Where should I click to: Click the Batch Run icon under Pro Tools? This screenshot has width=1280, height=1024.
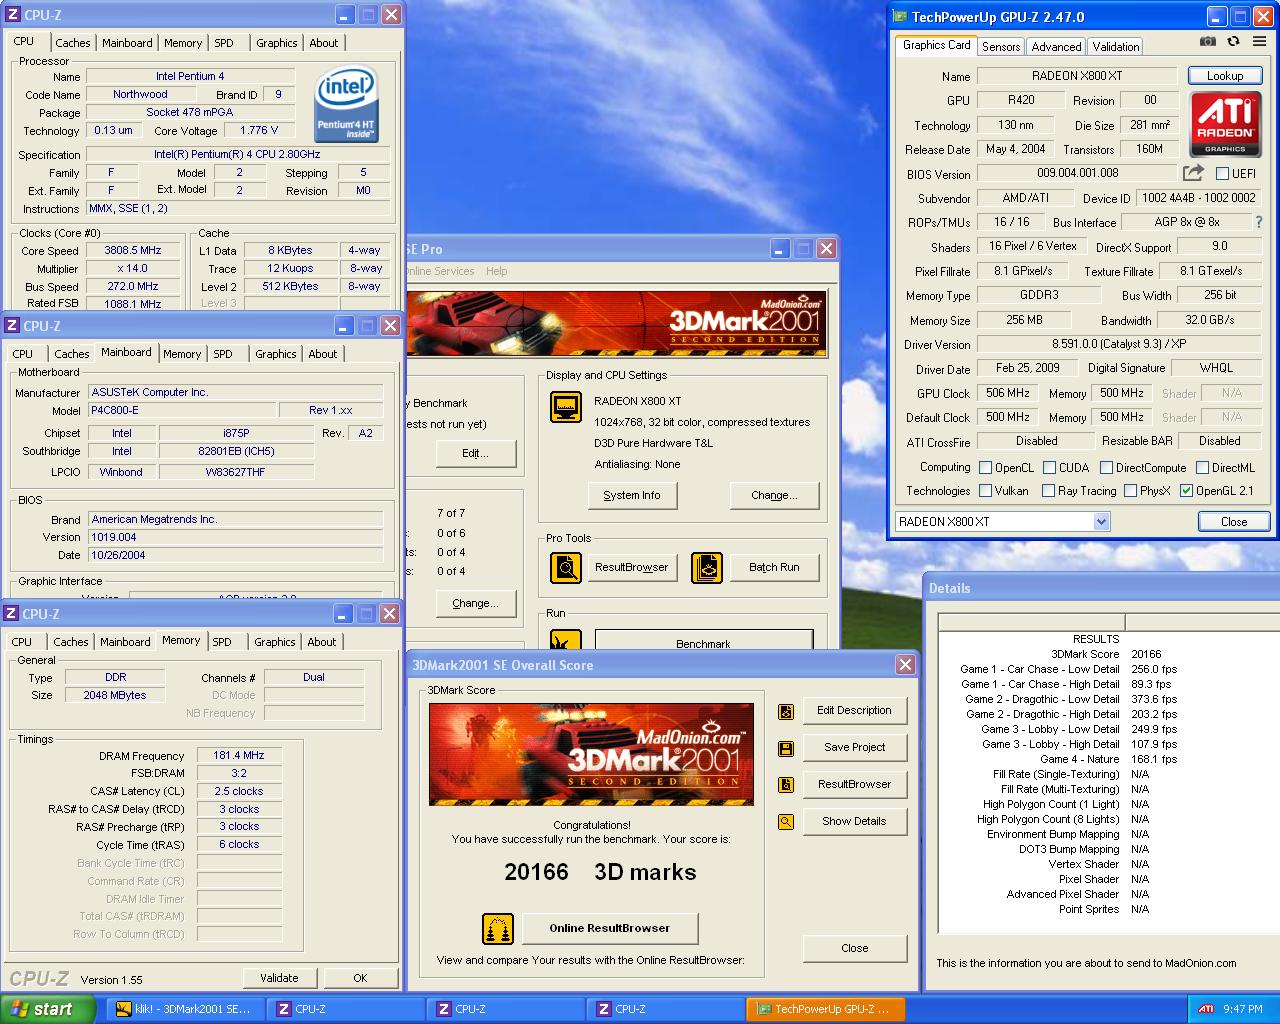pos(707,568)
